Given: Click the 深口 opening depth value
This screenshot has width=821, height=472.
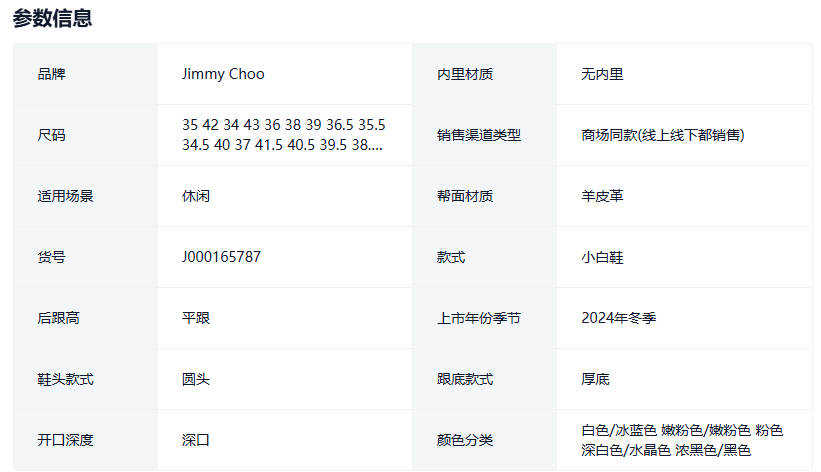Looking at the screenshot, I should (x=196, y=440).
